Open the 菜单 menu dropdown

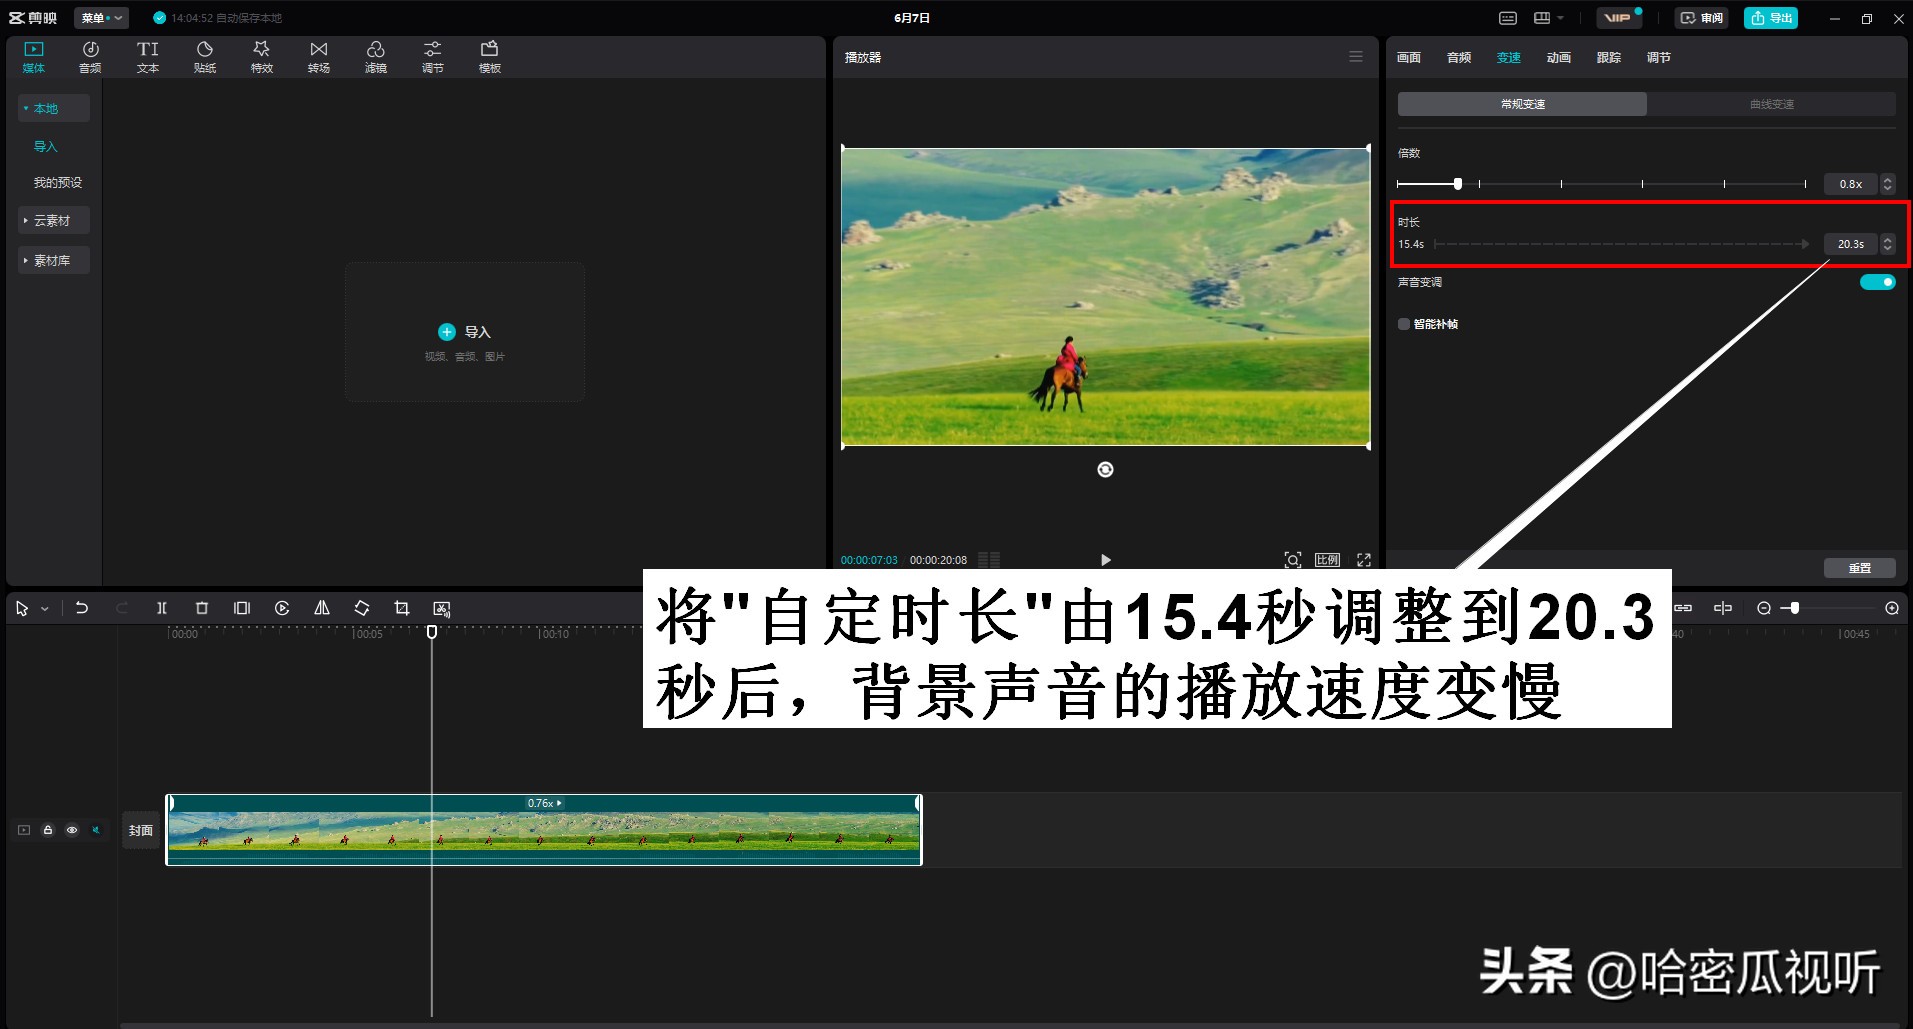click(100, 17)
